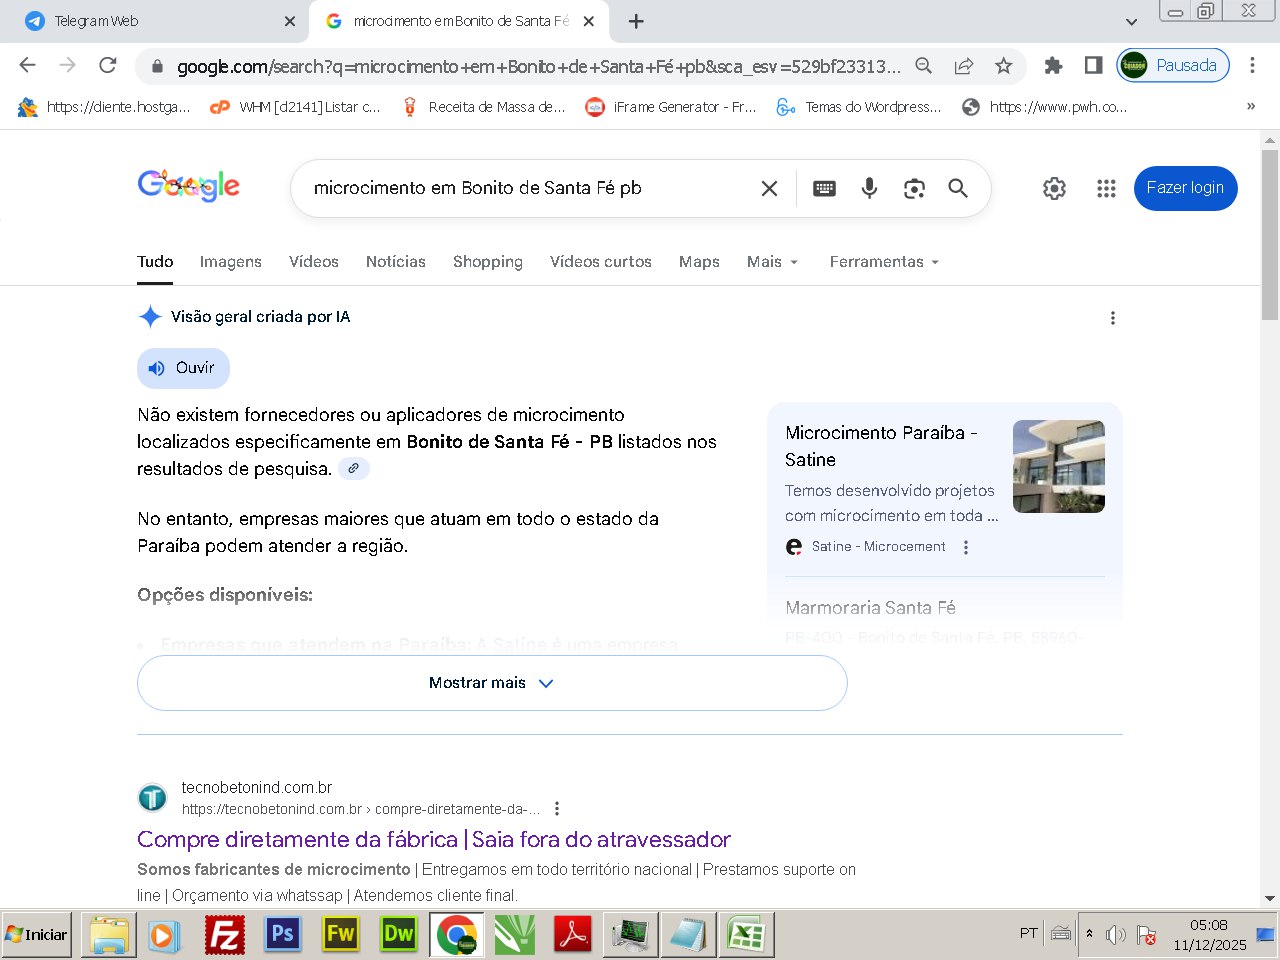1280x960 pixels.
Task: Switch to the Imagens tab
Action: point(230,262)
